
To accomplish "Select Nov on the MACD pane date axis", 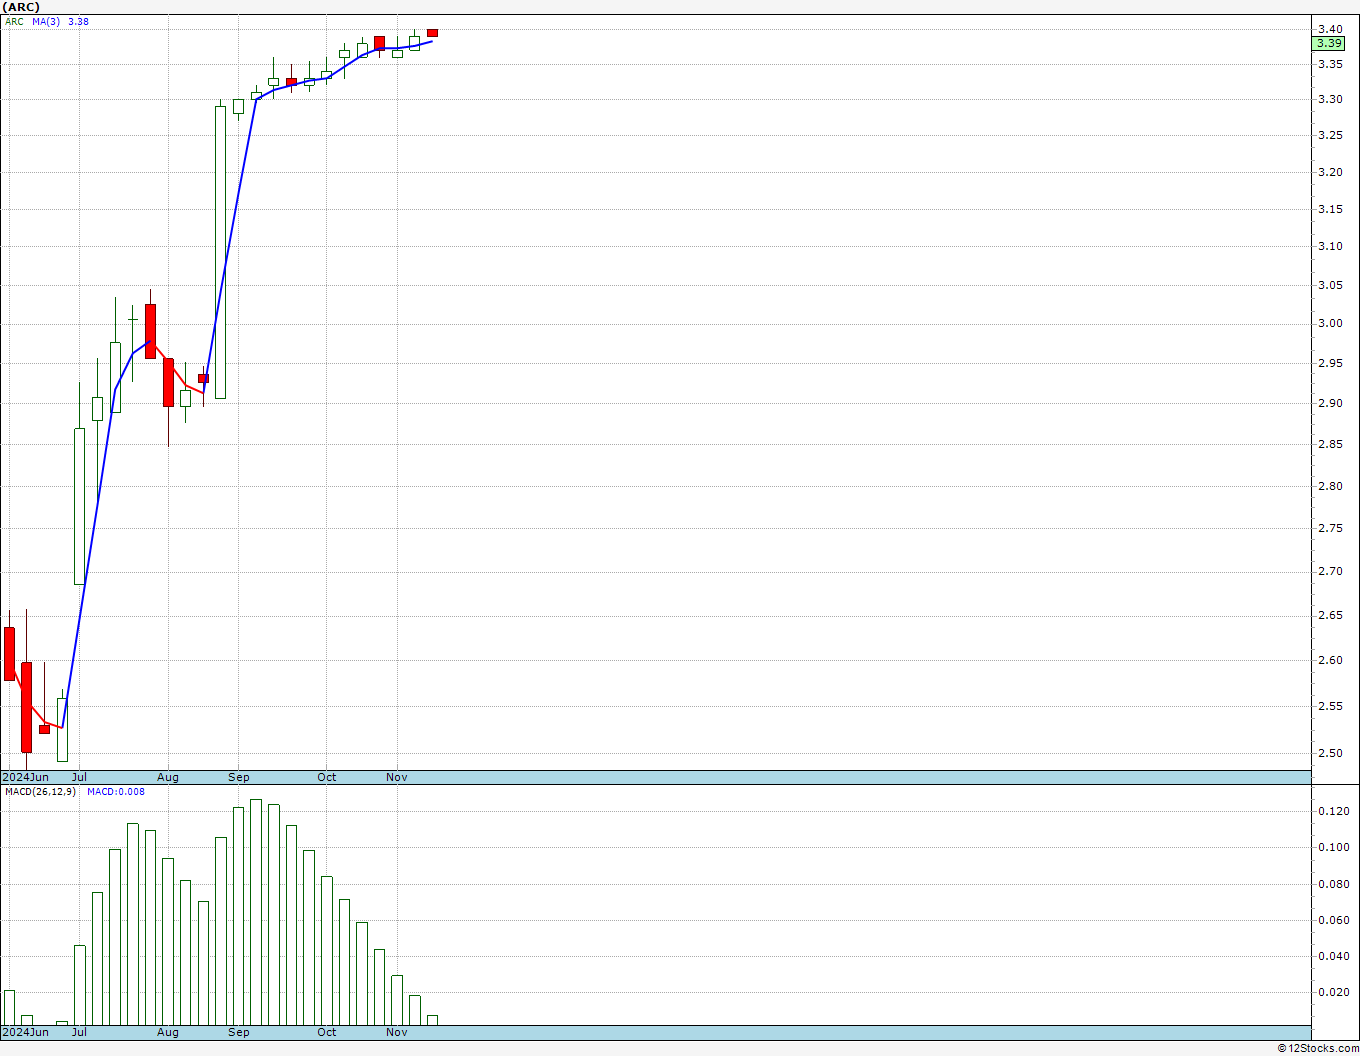I will (x=397, y=1032).
